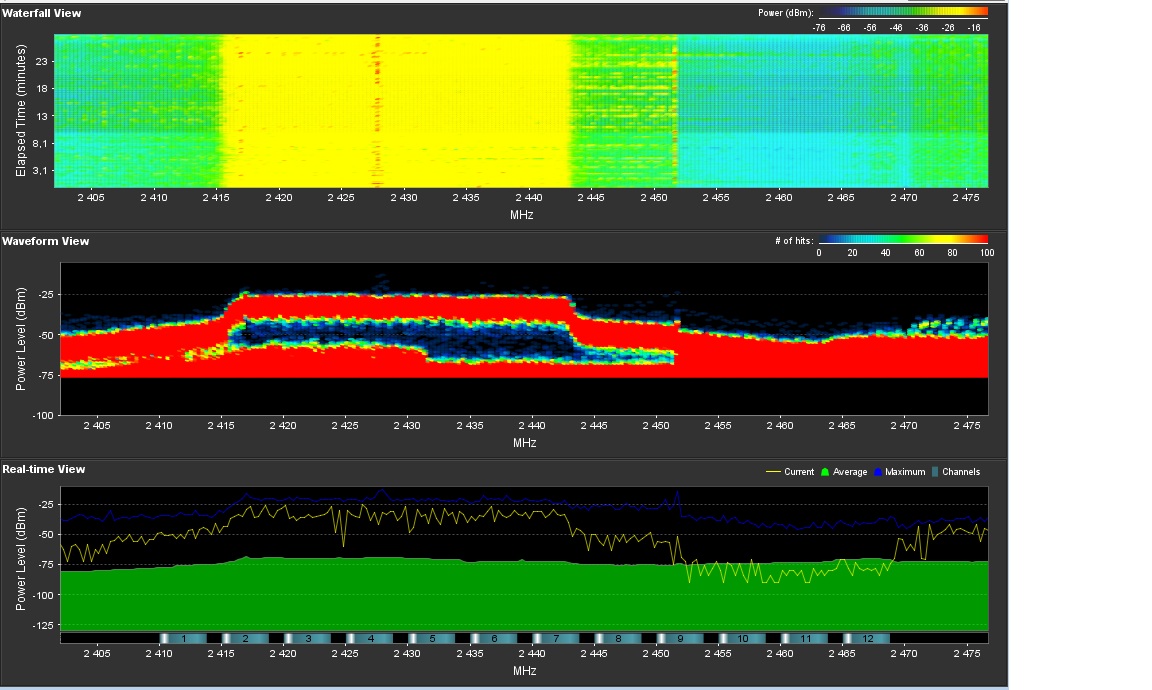Click the MHz label under Real-time View
This screenshot has height=690, width=1152.
(525, 670)
